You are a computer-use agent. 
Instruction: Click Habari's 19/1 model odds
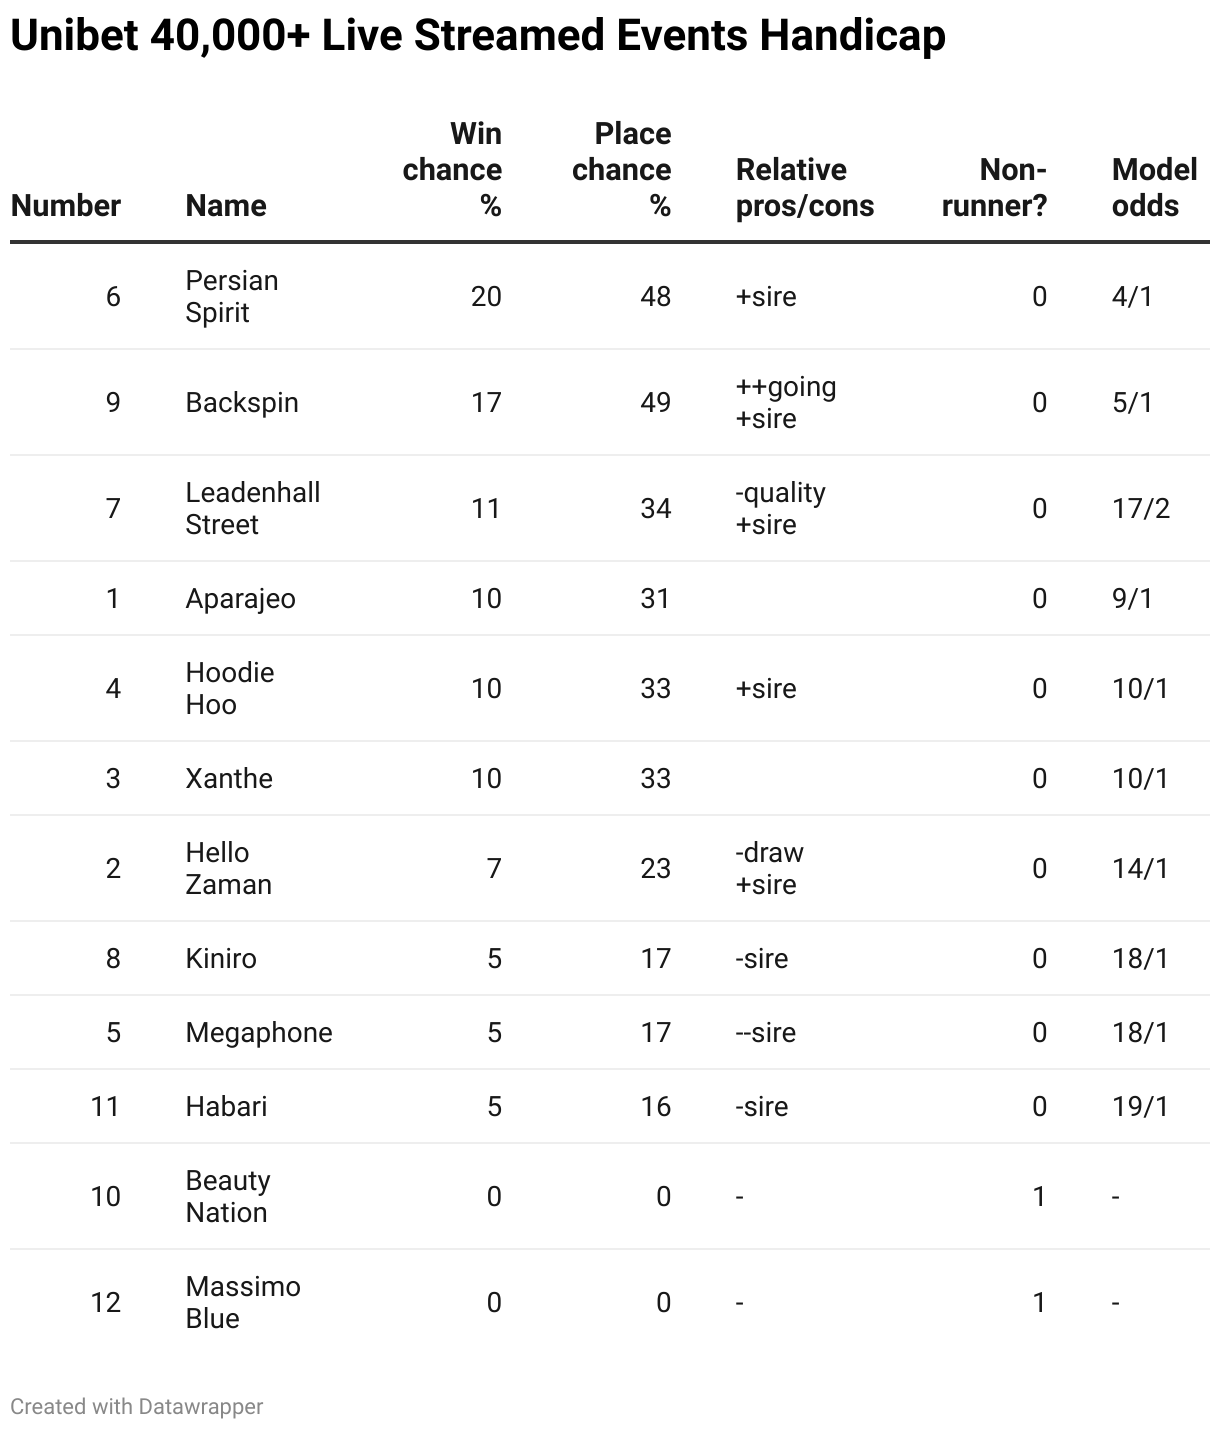click(1140, 1107)
